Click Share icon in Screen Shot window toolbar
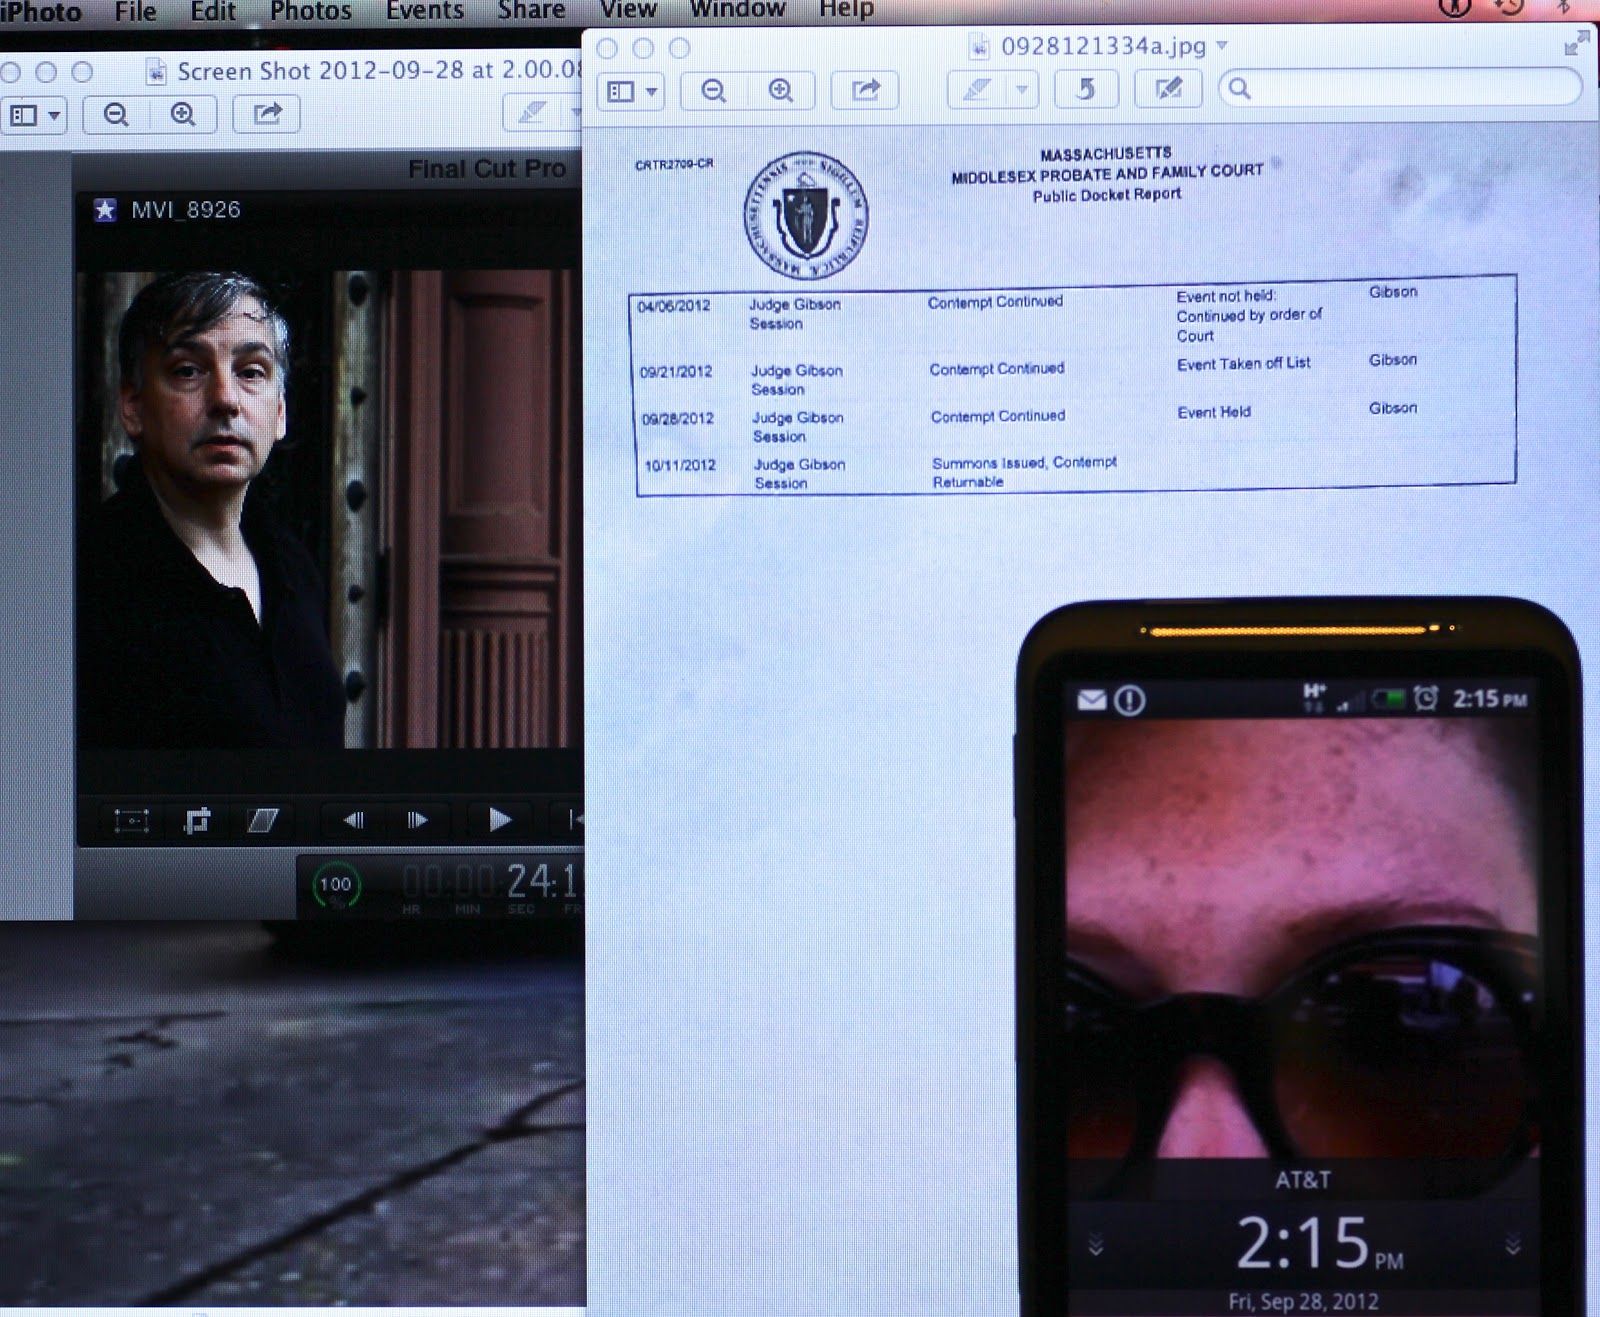 (x=266, y=115)
